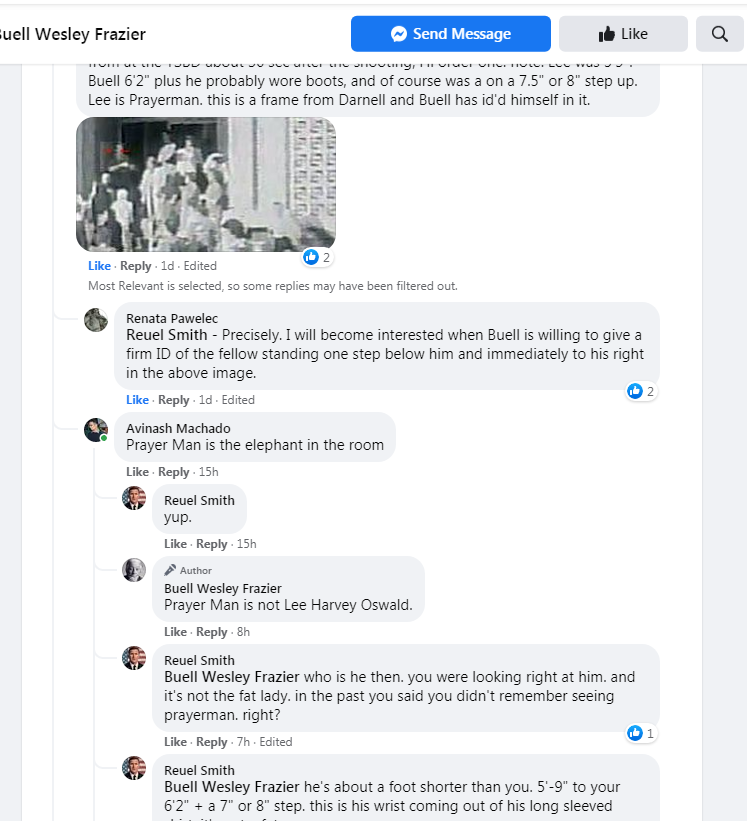Viewport: 747px width, 821px height.
Task: View like reactions on Renata Pawelec's comment
Action: pos(641,391)
